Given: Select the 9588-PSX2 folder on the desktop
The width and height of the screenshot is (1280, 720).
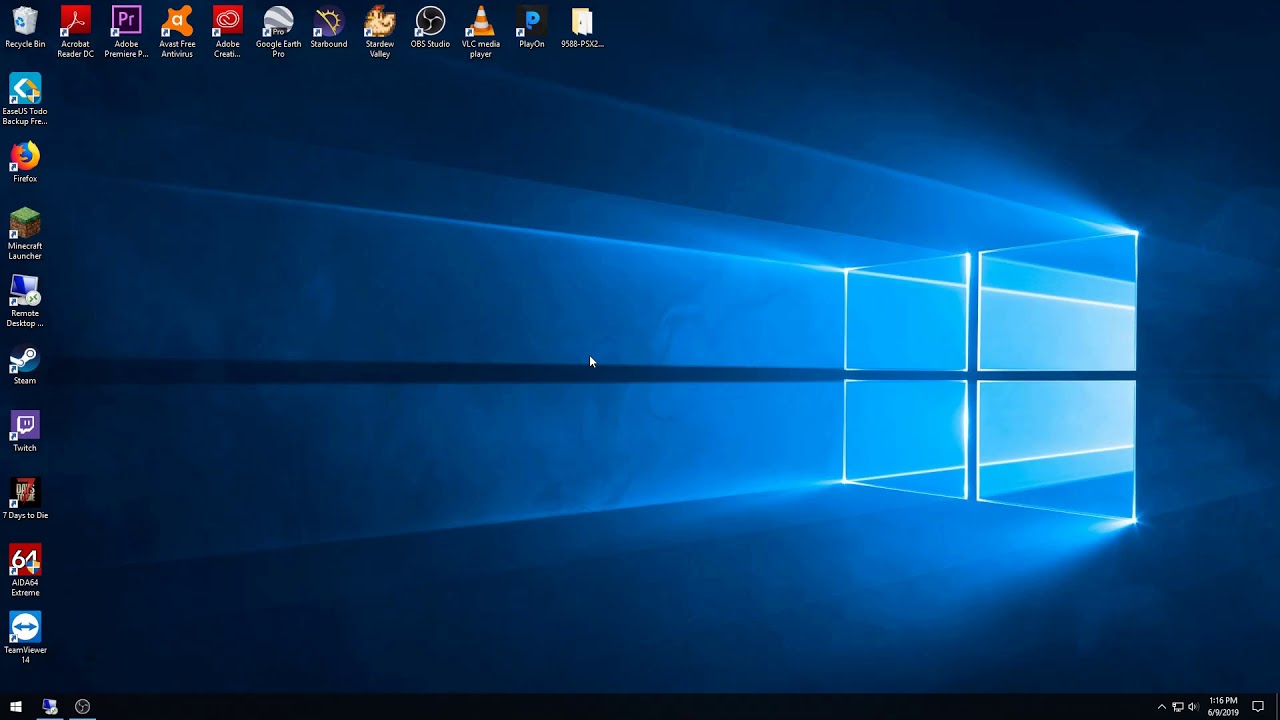Looking at the screenshot, I should point(582,28).
